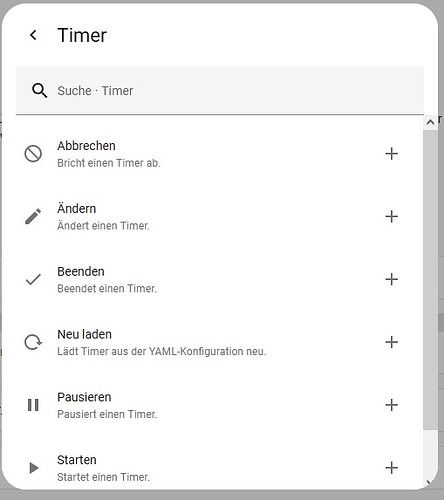This screenshot has height=500, width=444.
Task: Focus the Suche Timer search field
Action: [x=220, y=90]
